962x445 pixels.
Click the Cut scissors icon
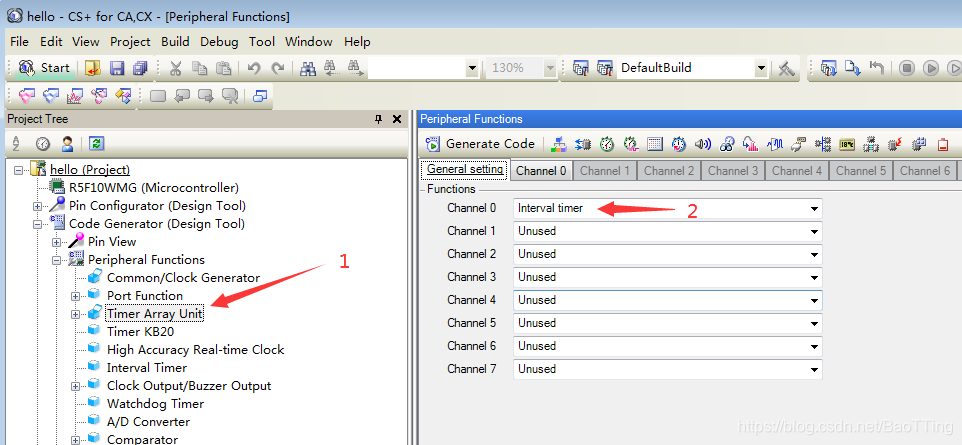(x=175, y=68)
